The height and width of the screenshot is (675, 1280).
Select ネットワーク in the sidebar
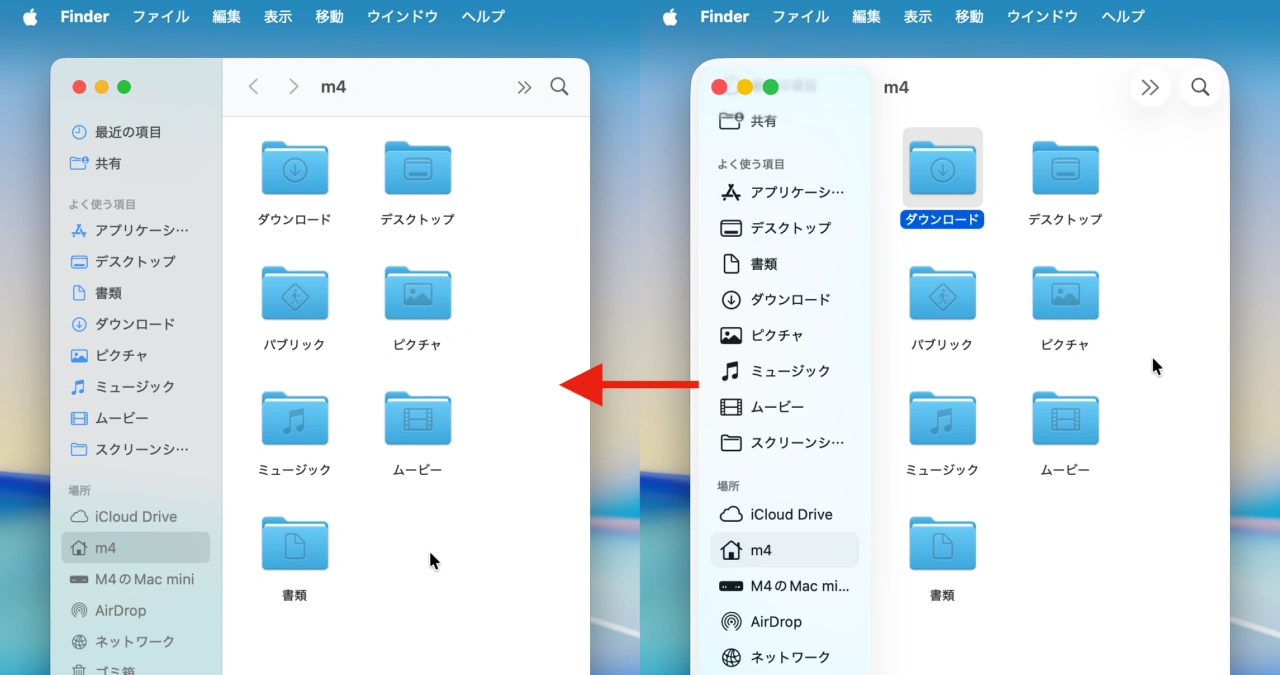point(133,641)
